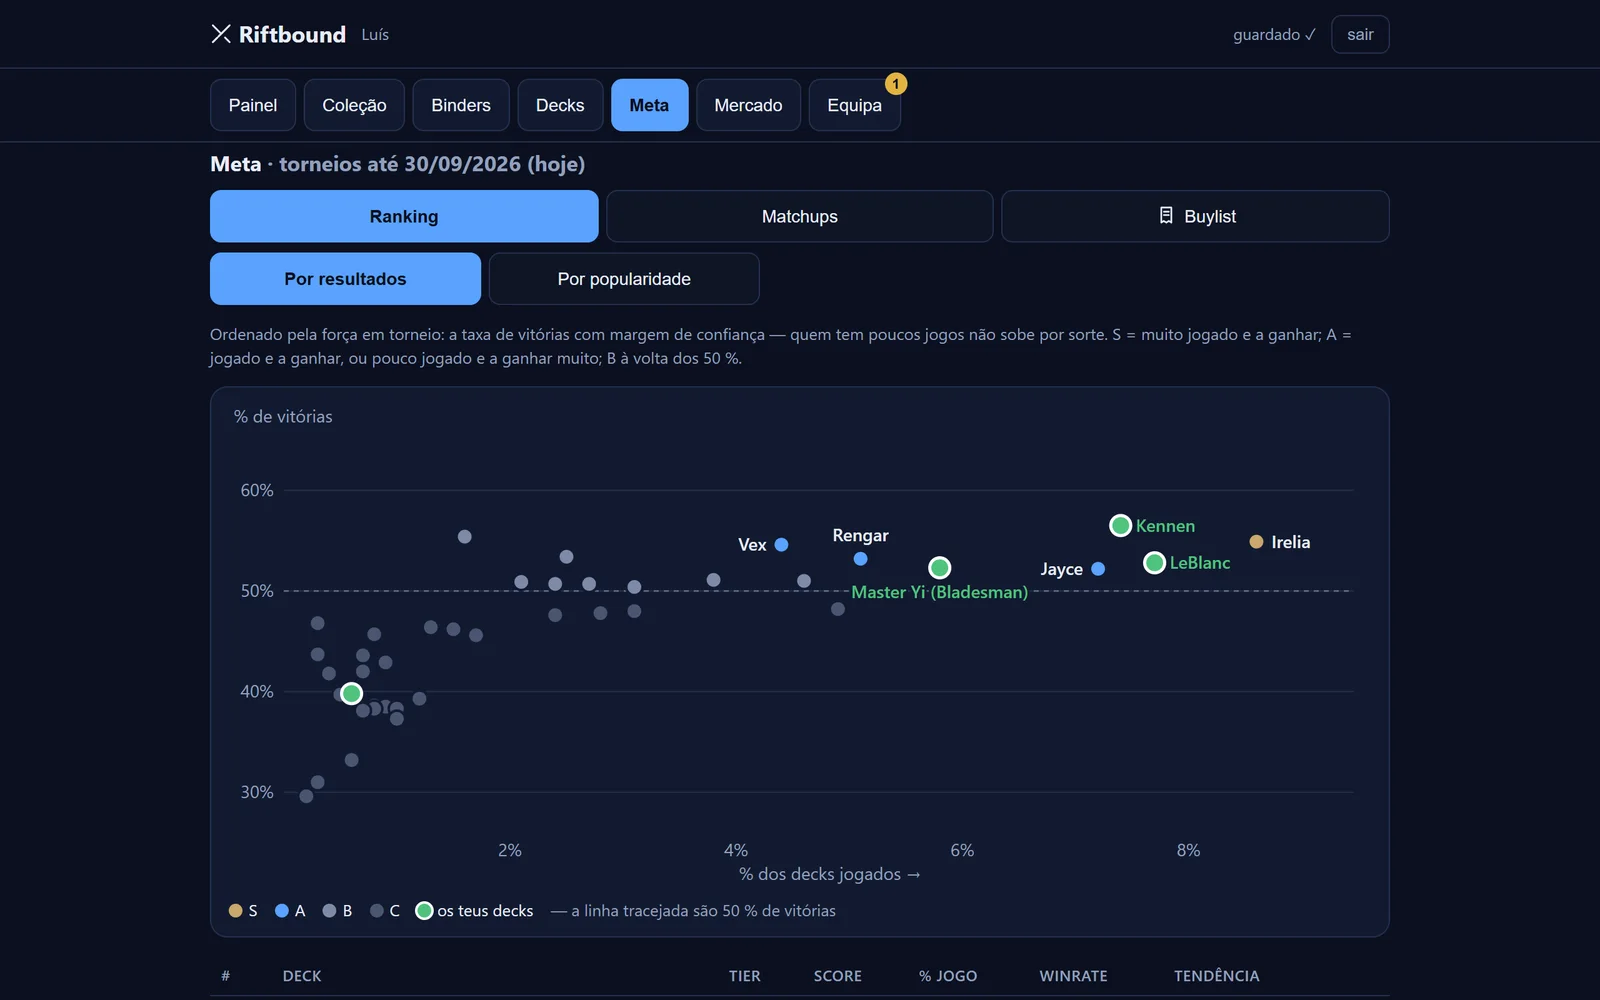Image resolution: width=1600 pixels, height=1000 pixels.
Task: Click the LeBlanc deck data point
Action: (1155, 563)
